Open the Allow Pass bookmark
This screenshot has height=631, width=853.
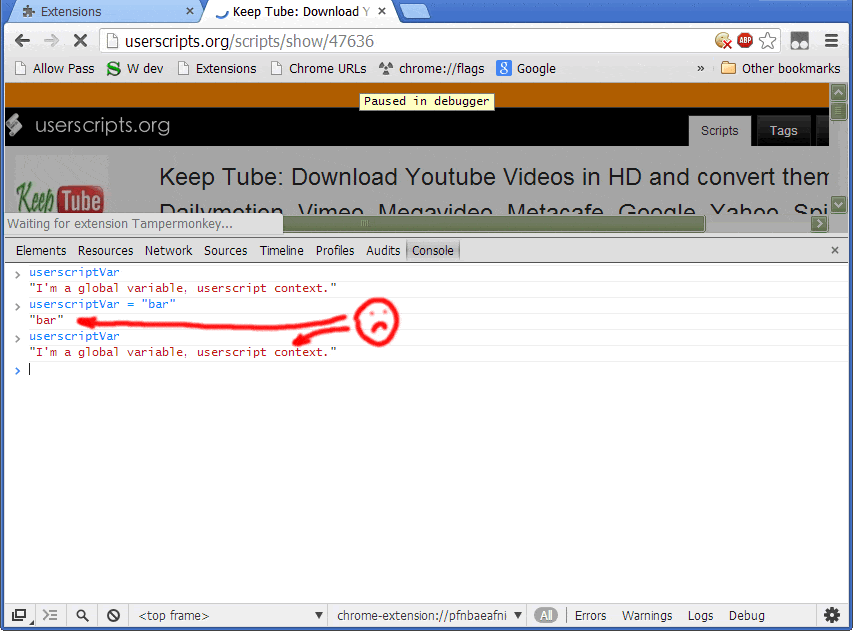(54, 69)
